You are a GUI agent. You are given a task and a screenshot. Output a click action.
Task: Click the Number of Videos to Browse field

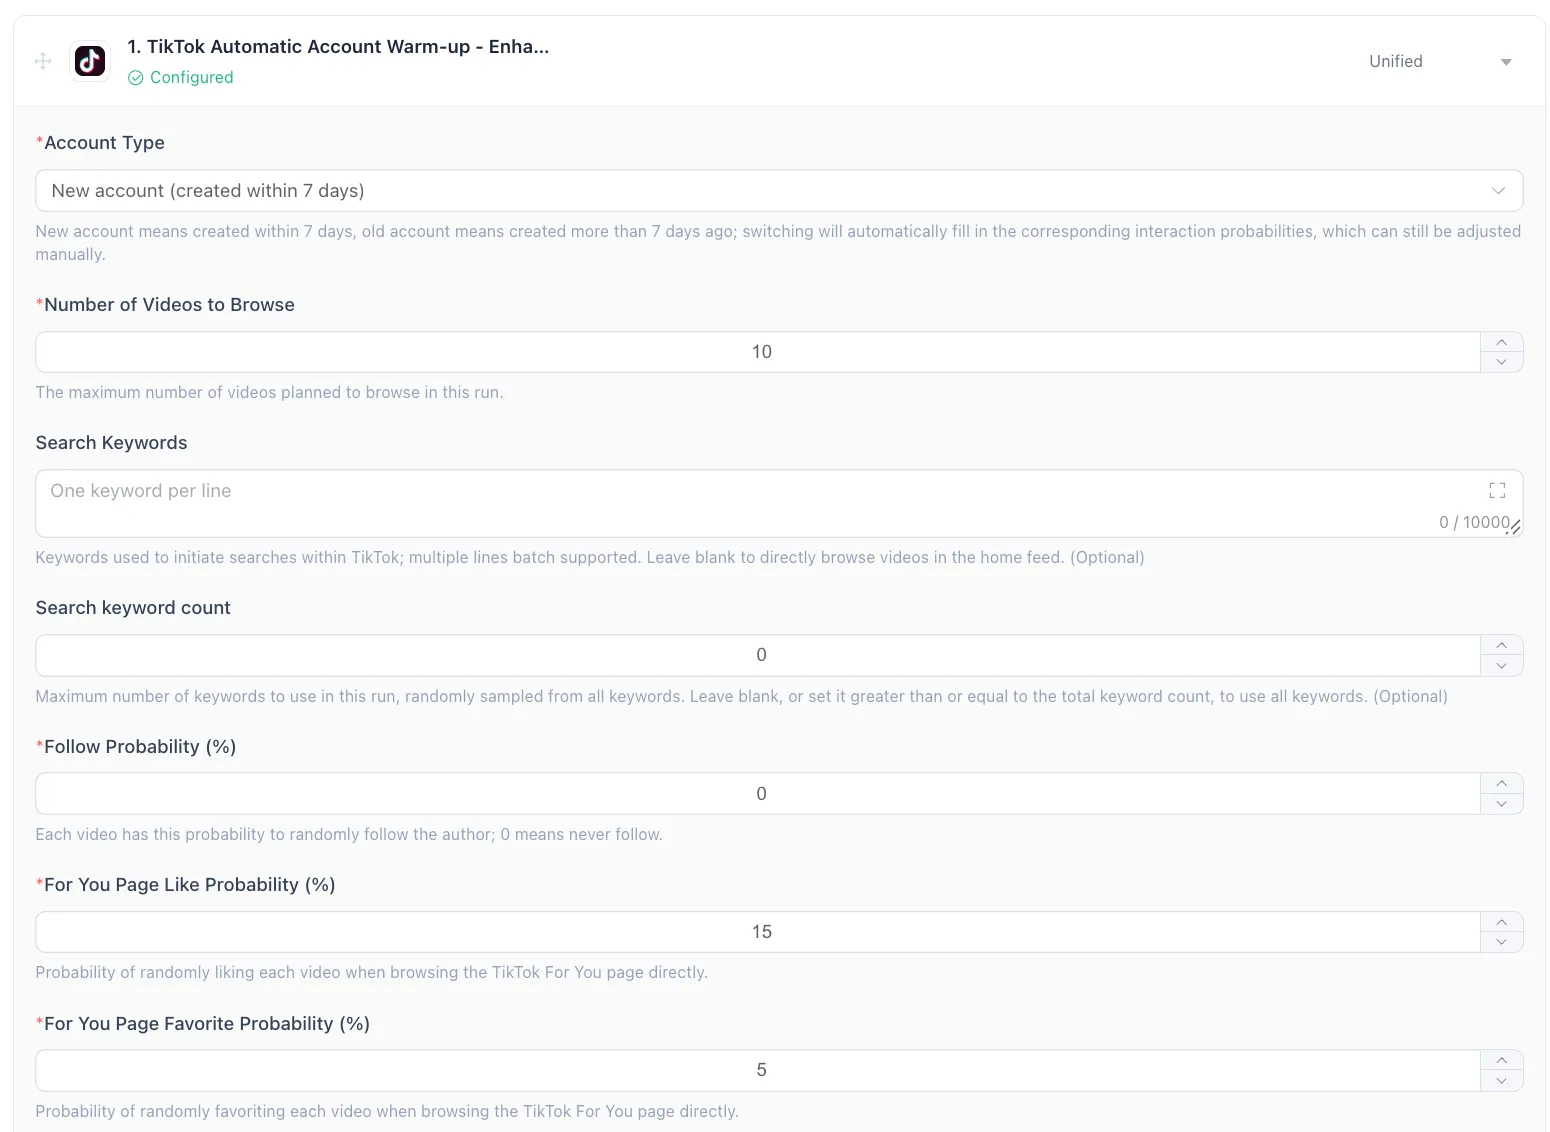pyautogui.click(x=758, y=352)
